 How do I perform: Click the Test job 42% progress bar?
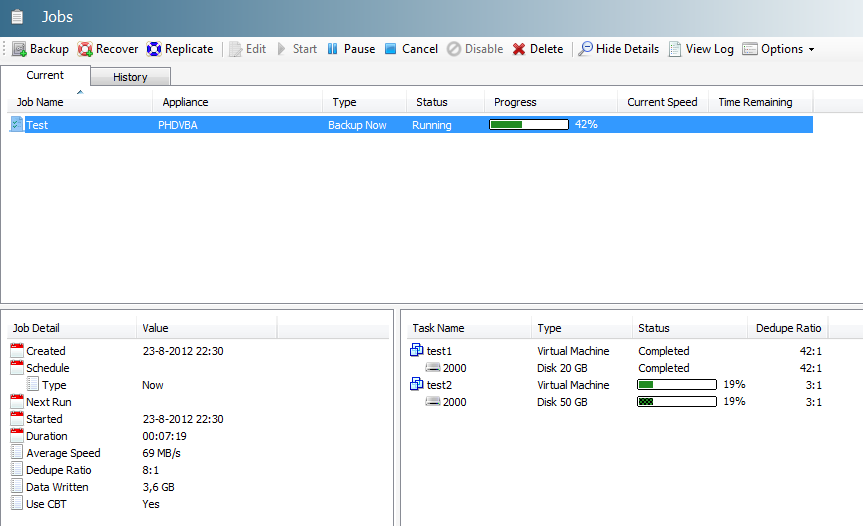tap(528, 125)
